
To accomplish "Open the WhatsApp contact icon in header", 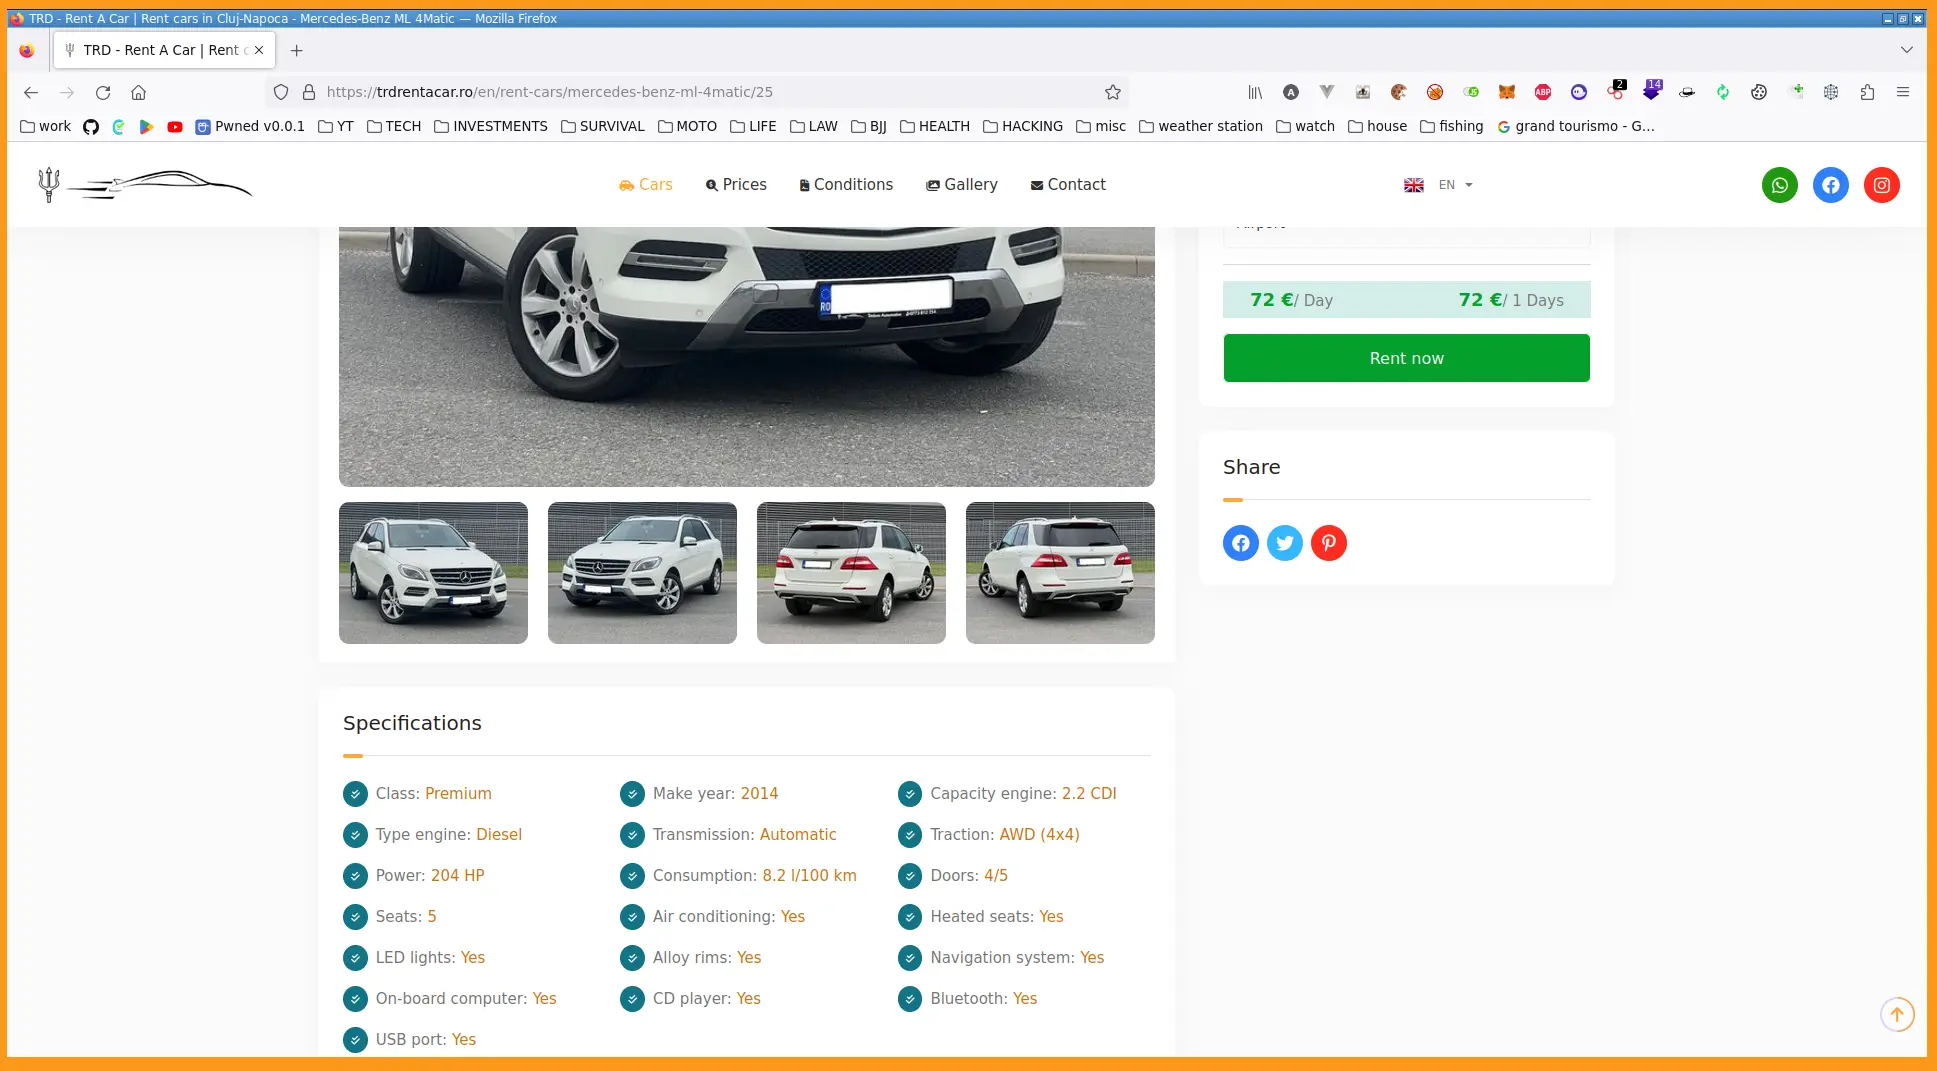I will pyautogui.click(x=1779, y=185).
